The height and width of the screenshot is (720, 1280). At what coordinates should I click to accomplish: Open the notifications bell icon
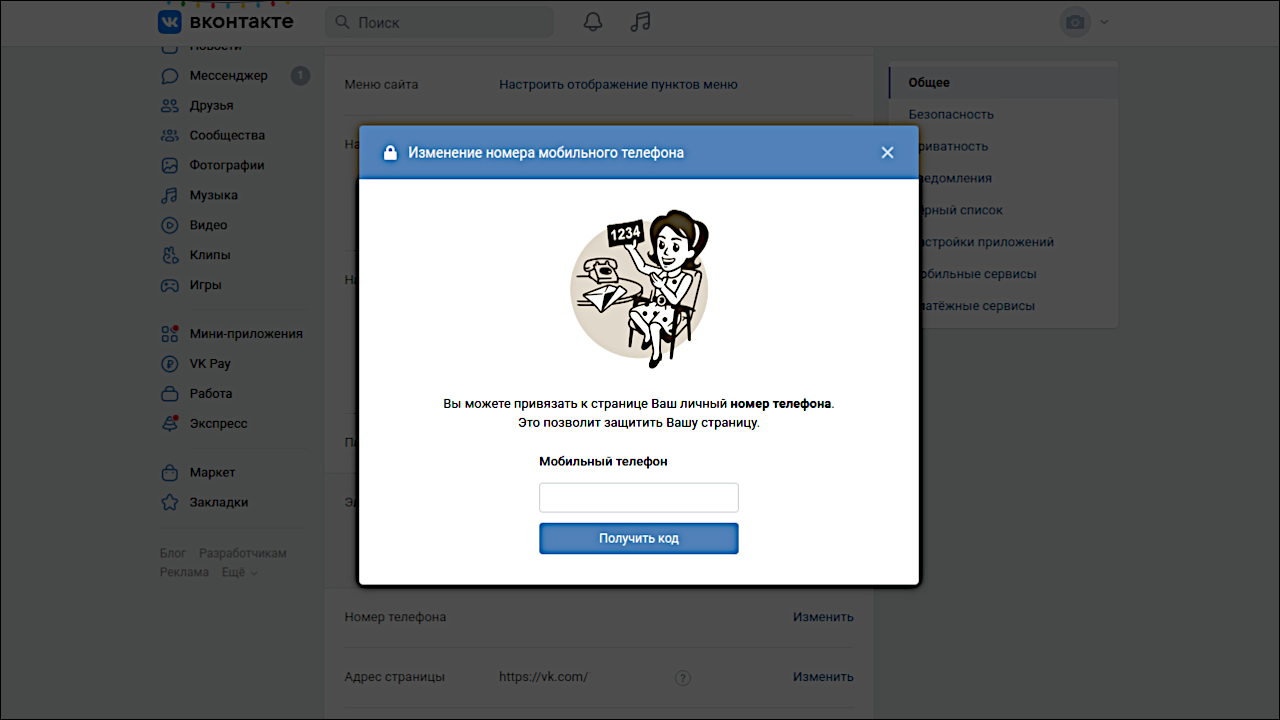point(593,22)
